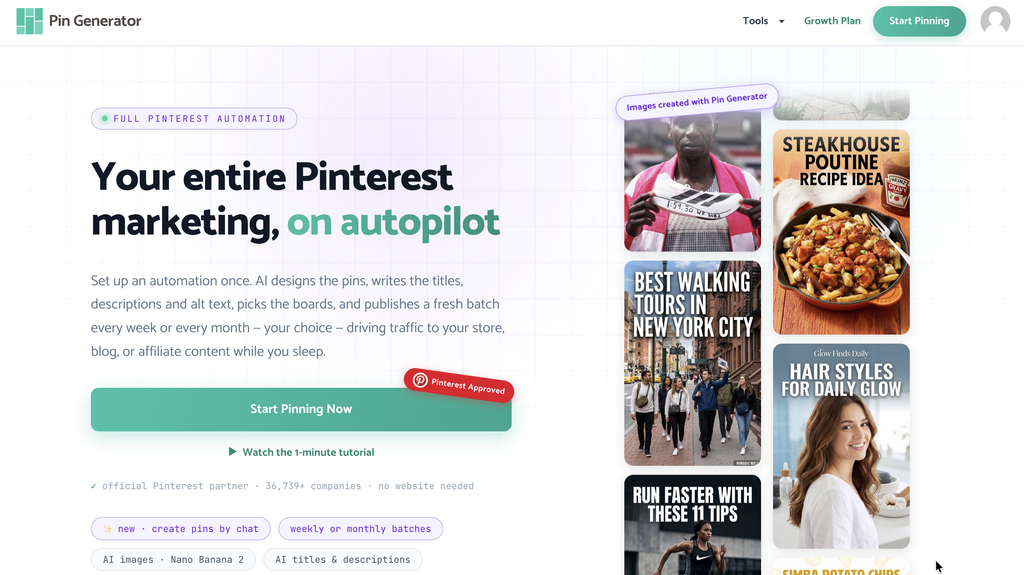Open the runner holding shoe pin image
This screenshot has width=1024, height=575.
692,183
